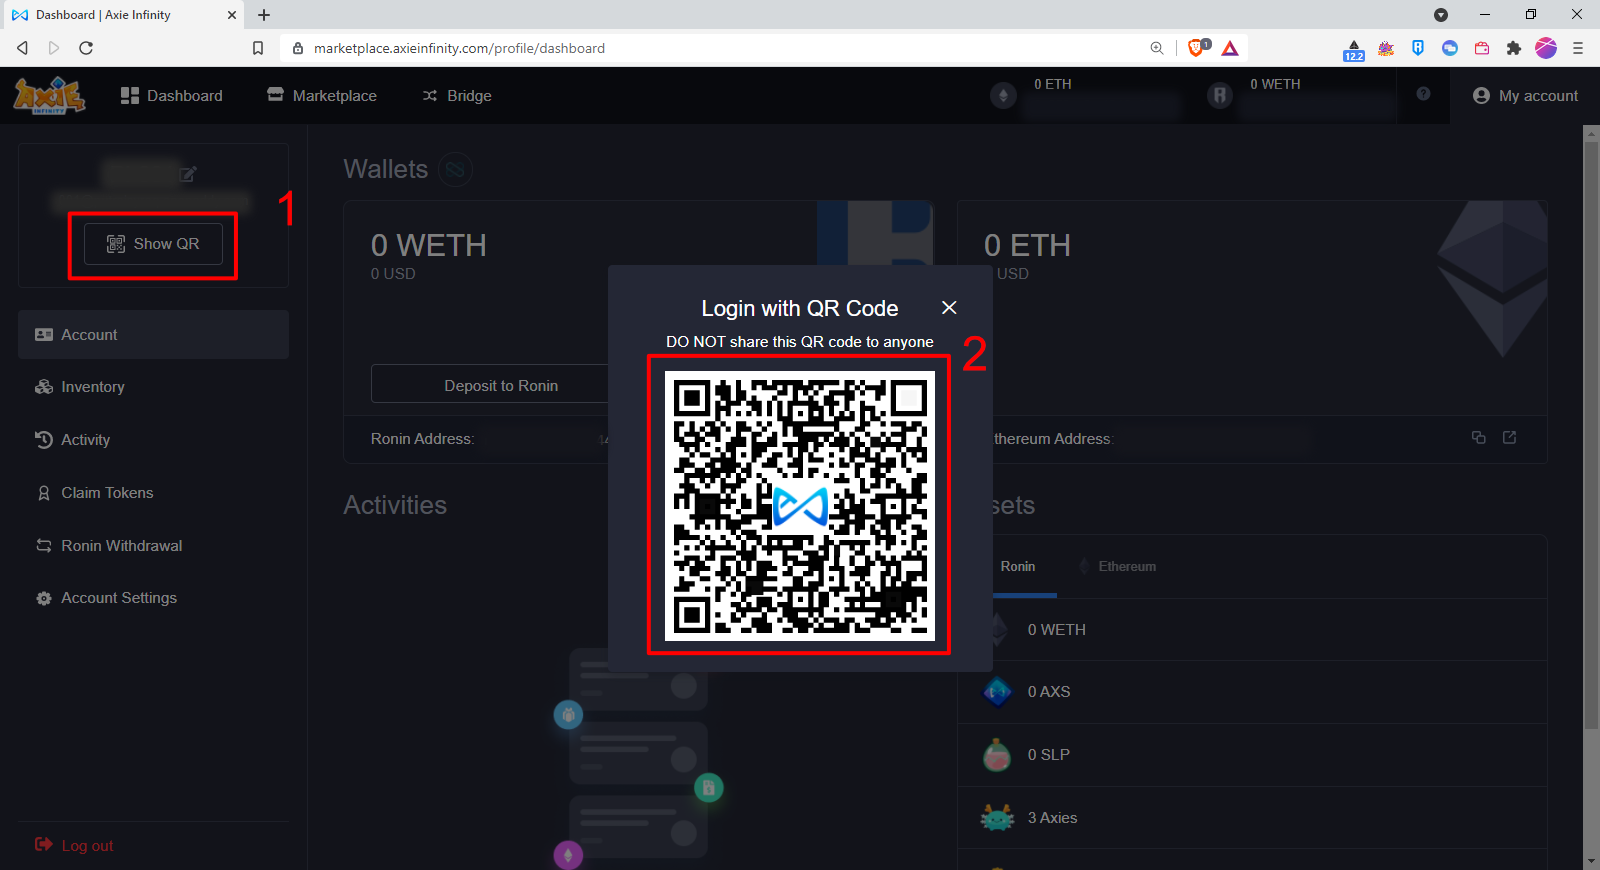Screen dimensions: 1600x870
Task: Click the Axie Infinity logo
Action: point(49,95)
